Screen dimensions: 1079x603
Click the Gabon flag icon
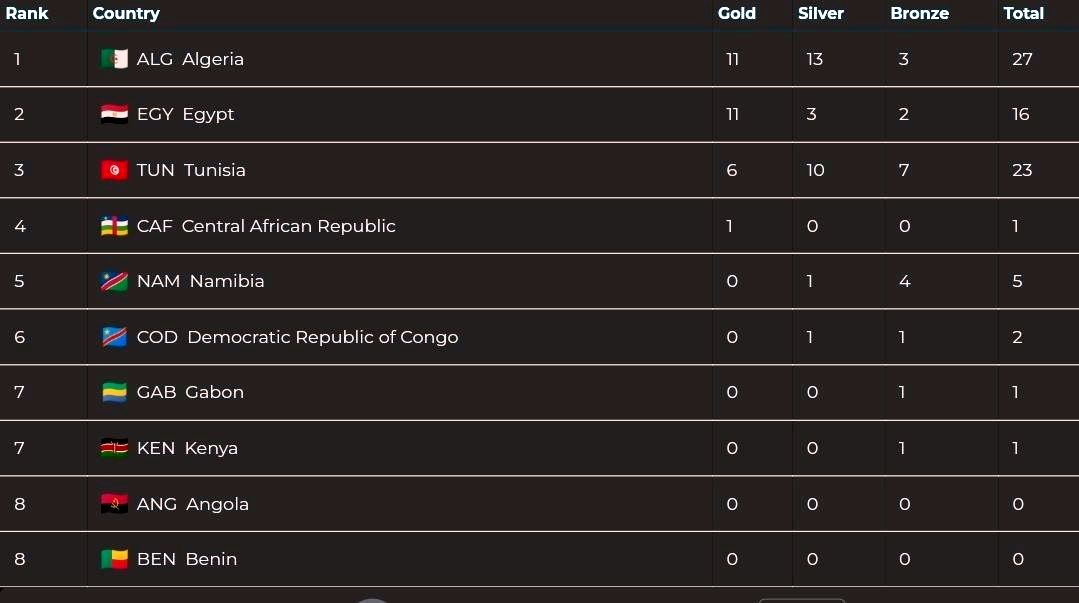[x=114, y=392]
